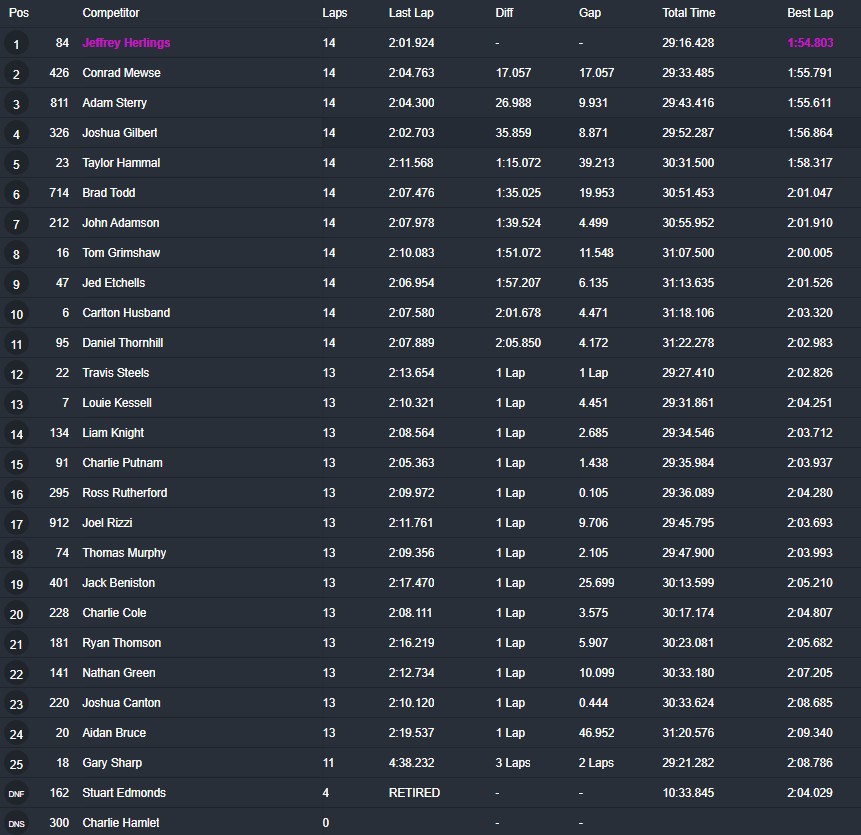Select Brad Todd competitor name
861x835 pixels.
click(x=109, y=193)
